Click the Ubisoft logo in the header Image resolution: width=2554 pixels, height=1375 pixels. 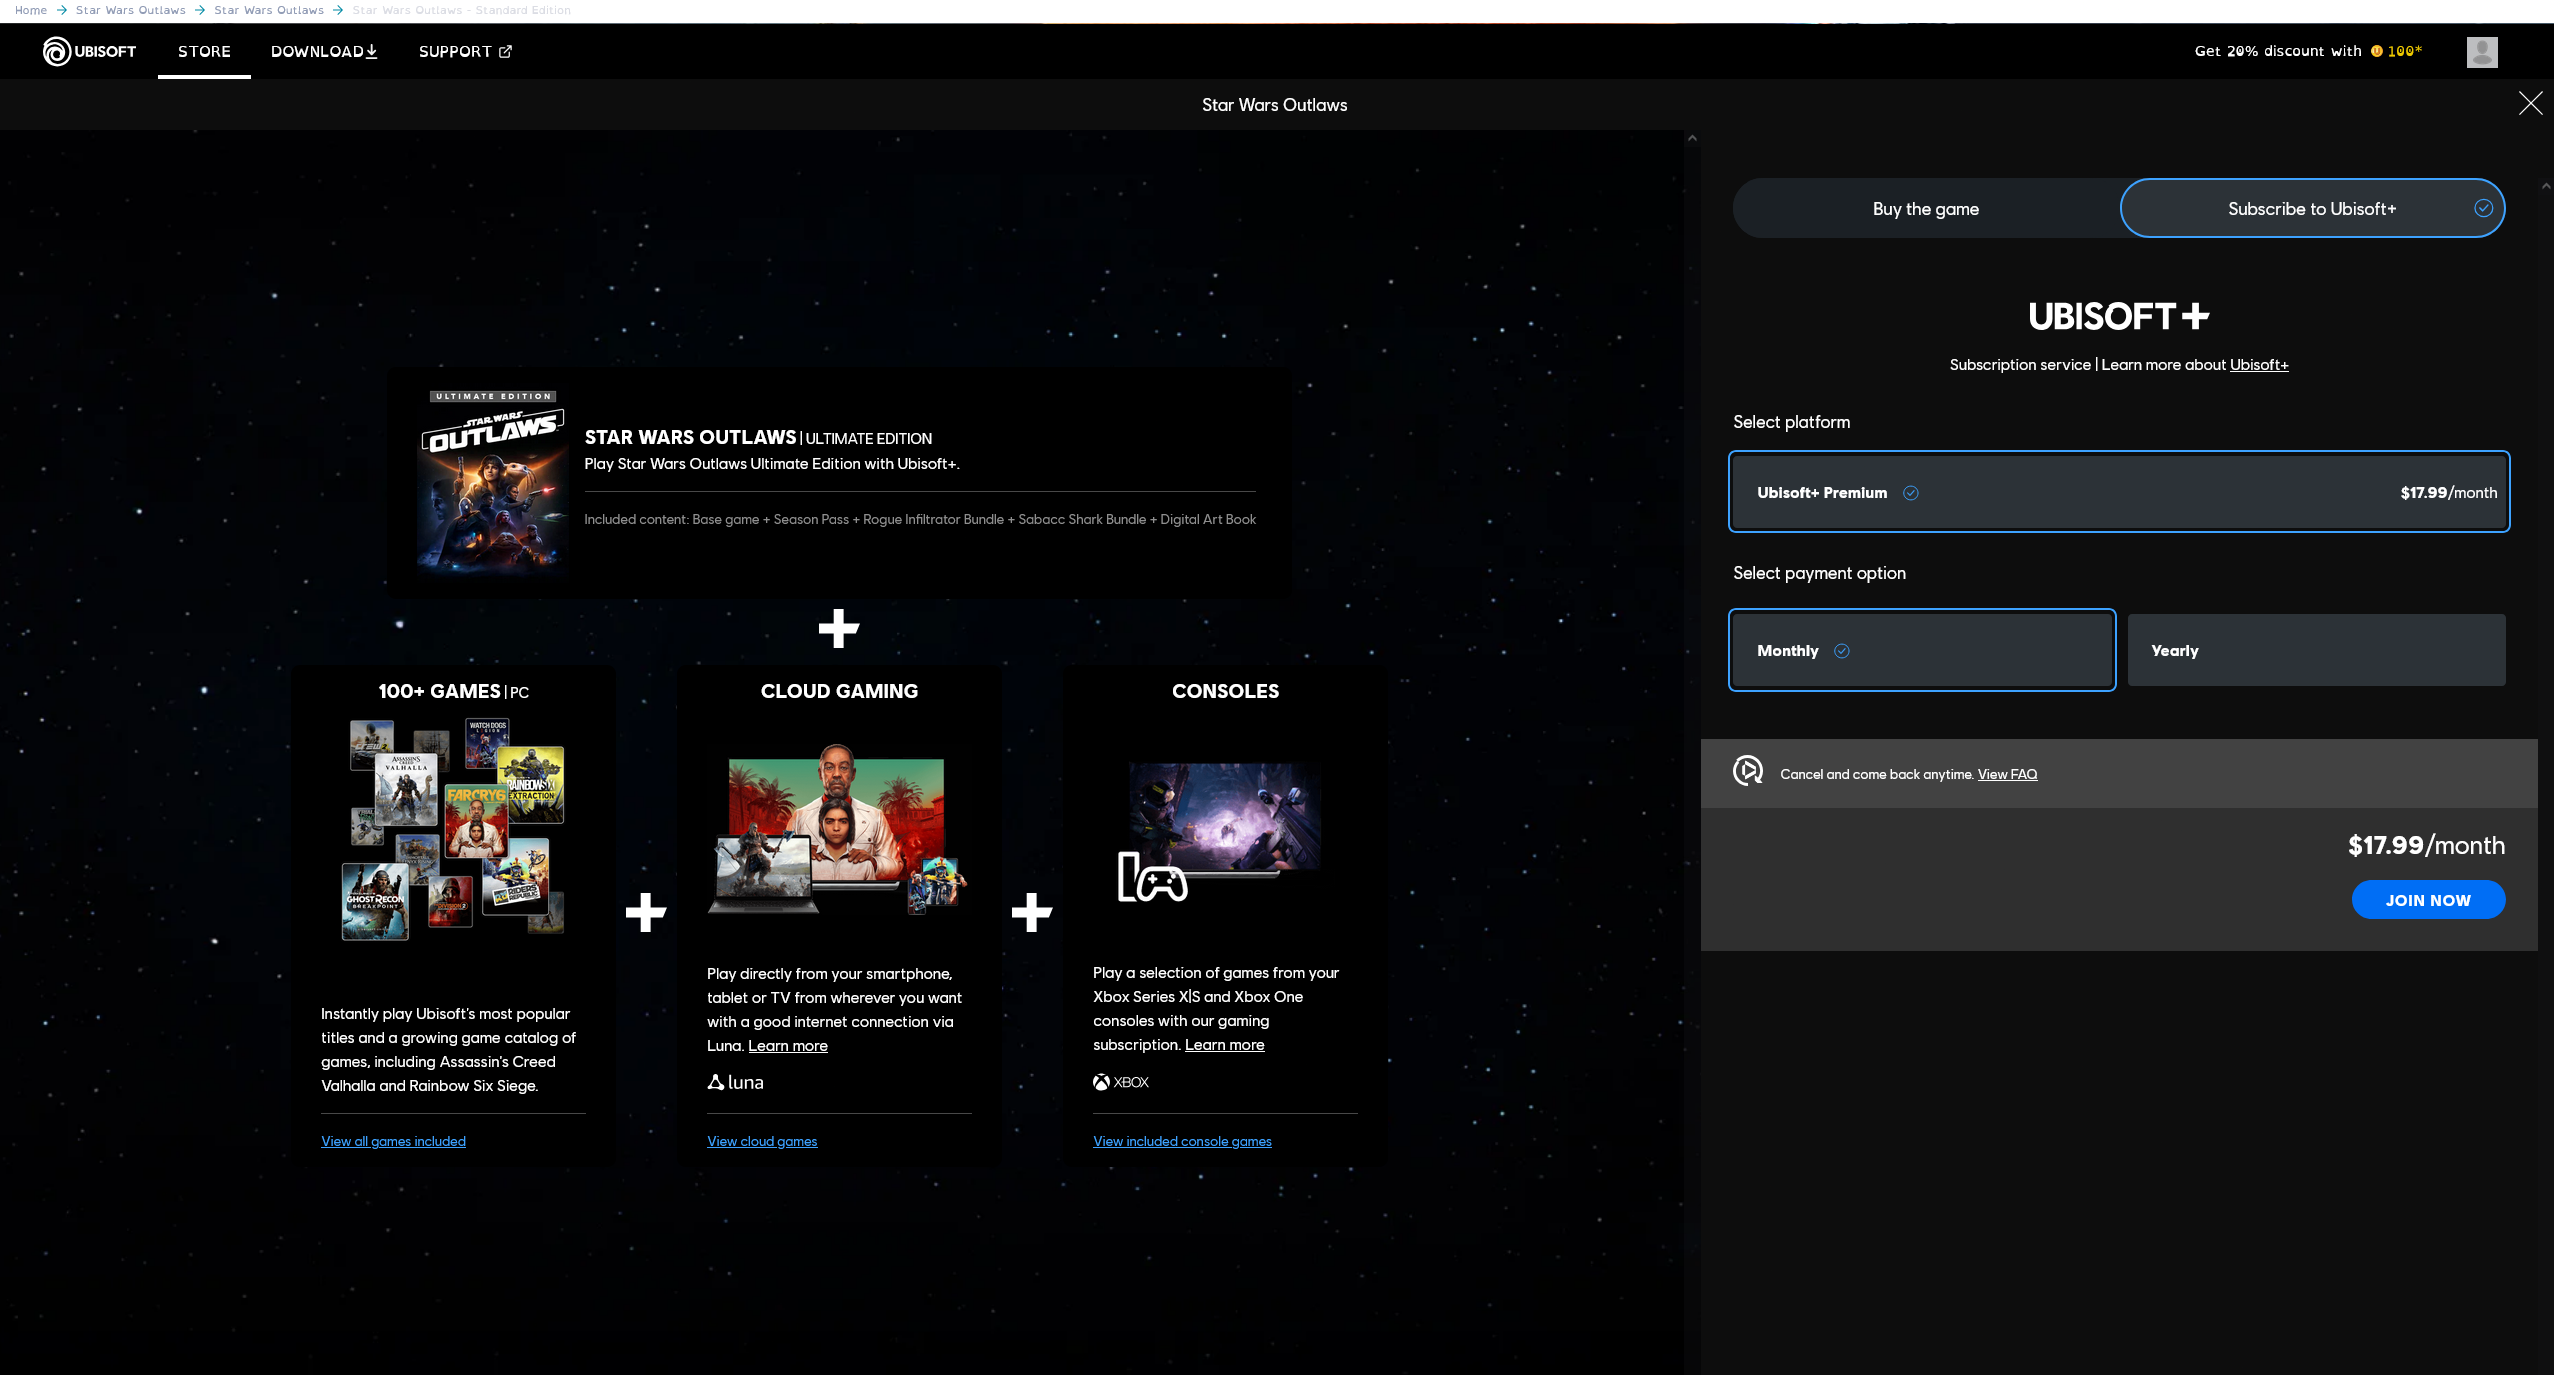click(x=89, y=51)
